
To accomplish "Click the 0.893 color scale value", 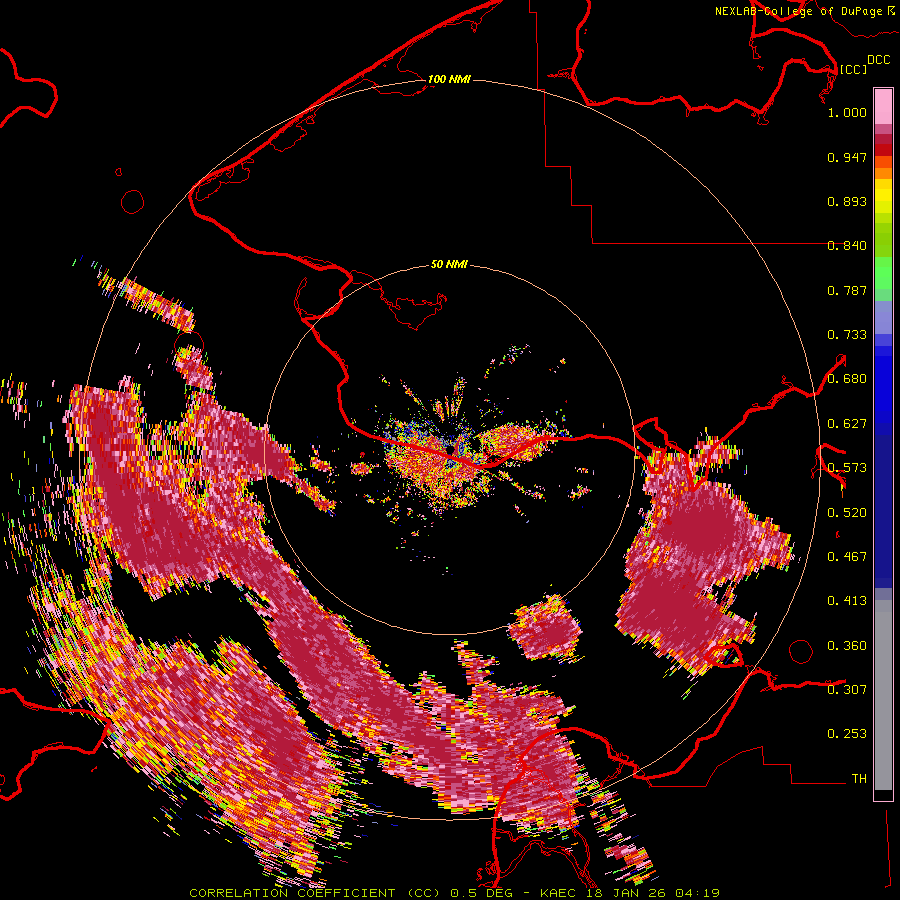I will tap(847, 201).
